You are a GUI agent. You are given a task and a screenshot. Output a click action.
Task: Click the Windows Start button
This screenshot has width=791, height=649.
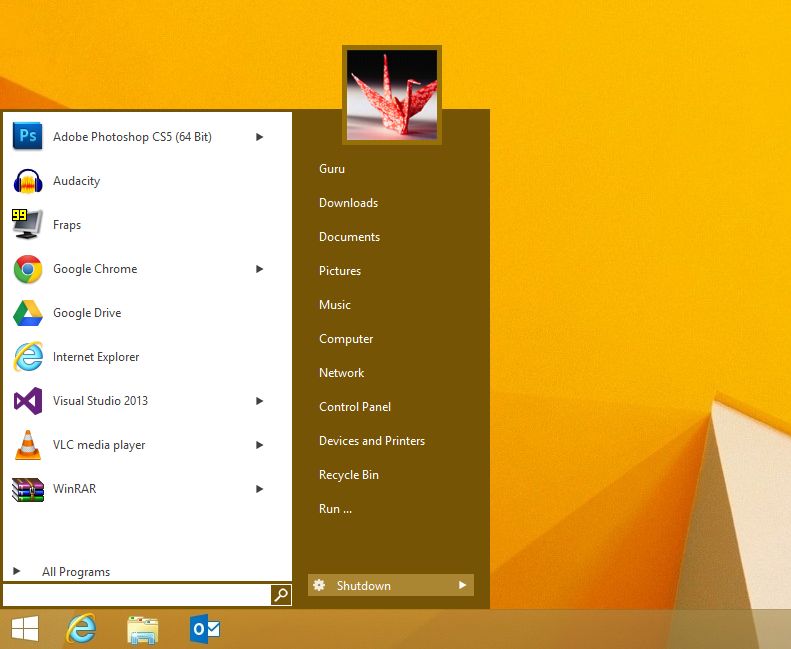25,629
